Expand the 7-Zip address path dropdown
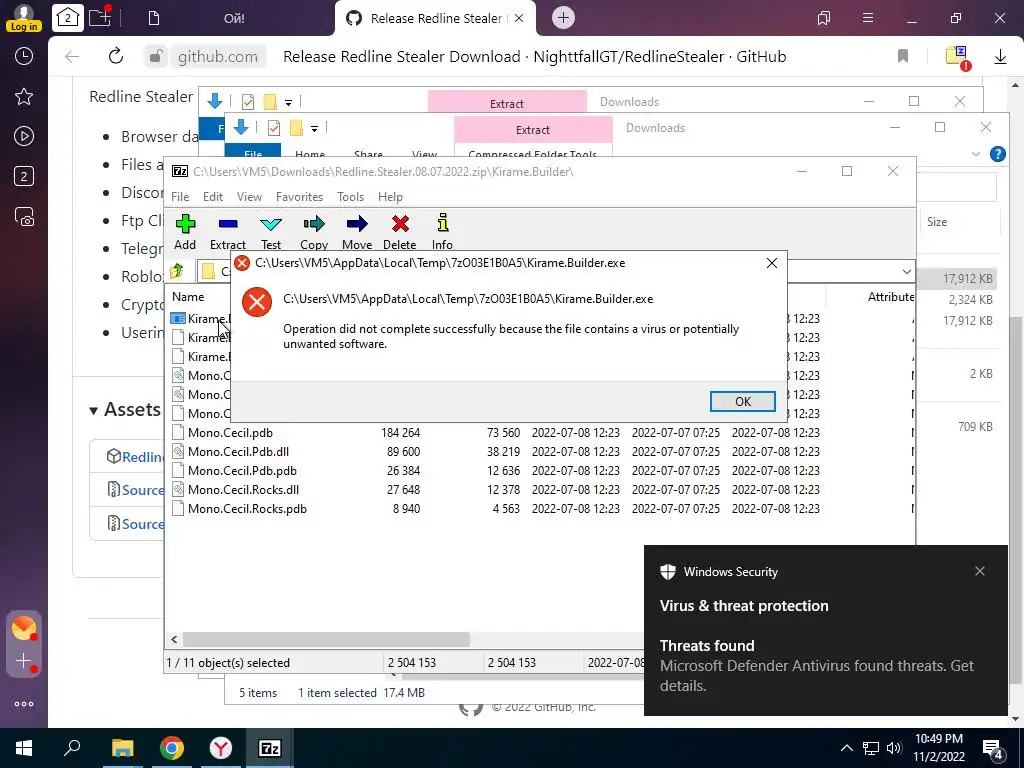Viewport: 1024px width, 768px height. (906, 271)
